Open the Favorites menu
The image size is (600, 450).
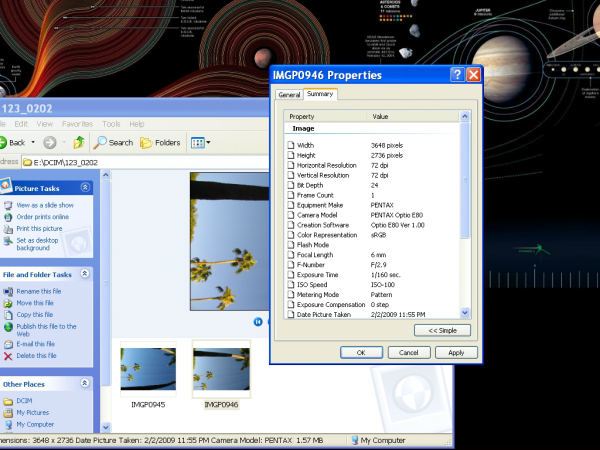pos(77,124)
